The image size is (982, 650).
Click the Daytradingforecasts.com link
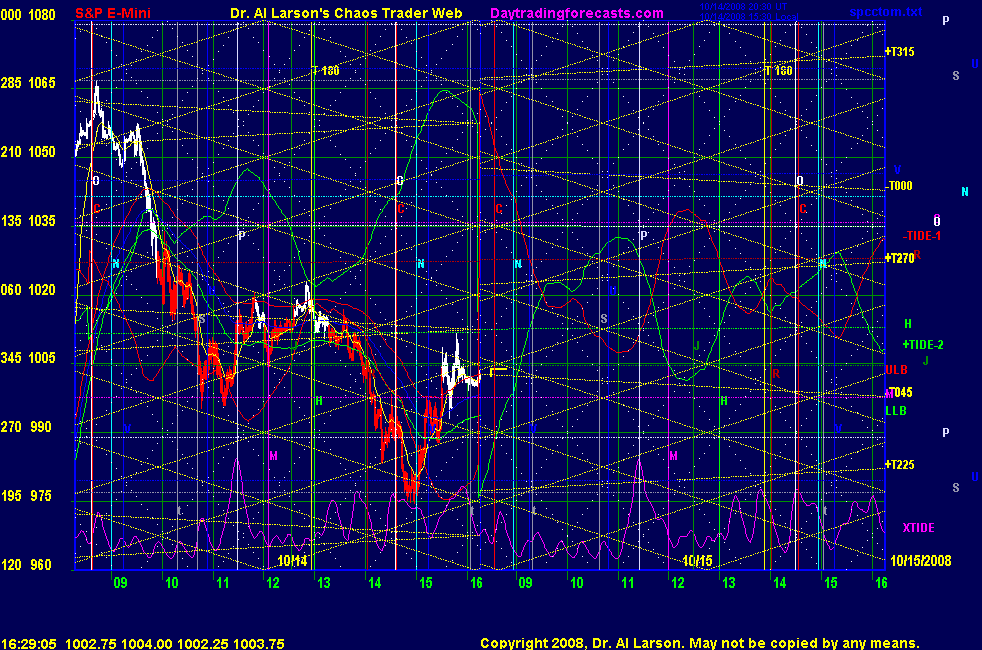click(x=577, y=13)
